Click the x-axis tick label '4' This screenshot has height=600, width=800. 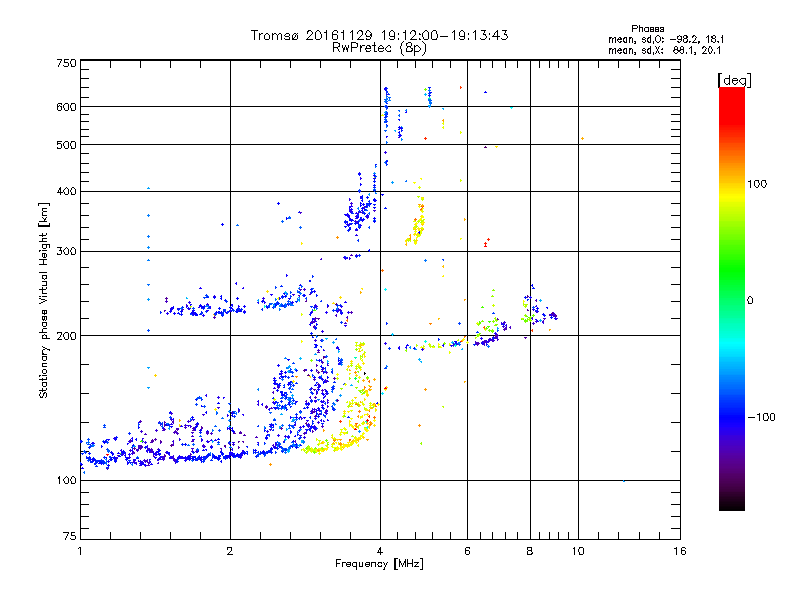click(x=380, y=551)
